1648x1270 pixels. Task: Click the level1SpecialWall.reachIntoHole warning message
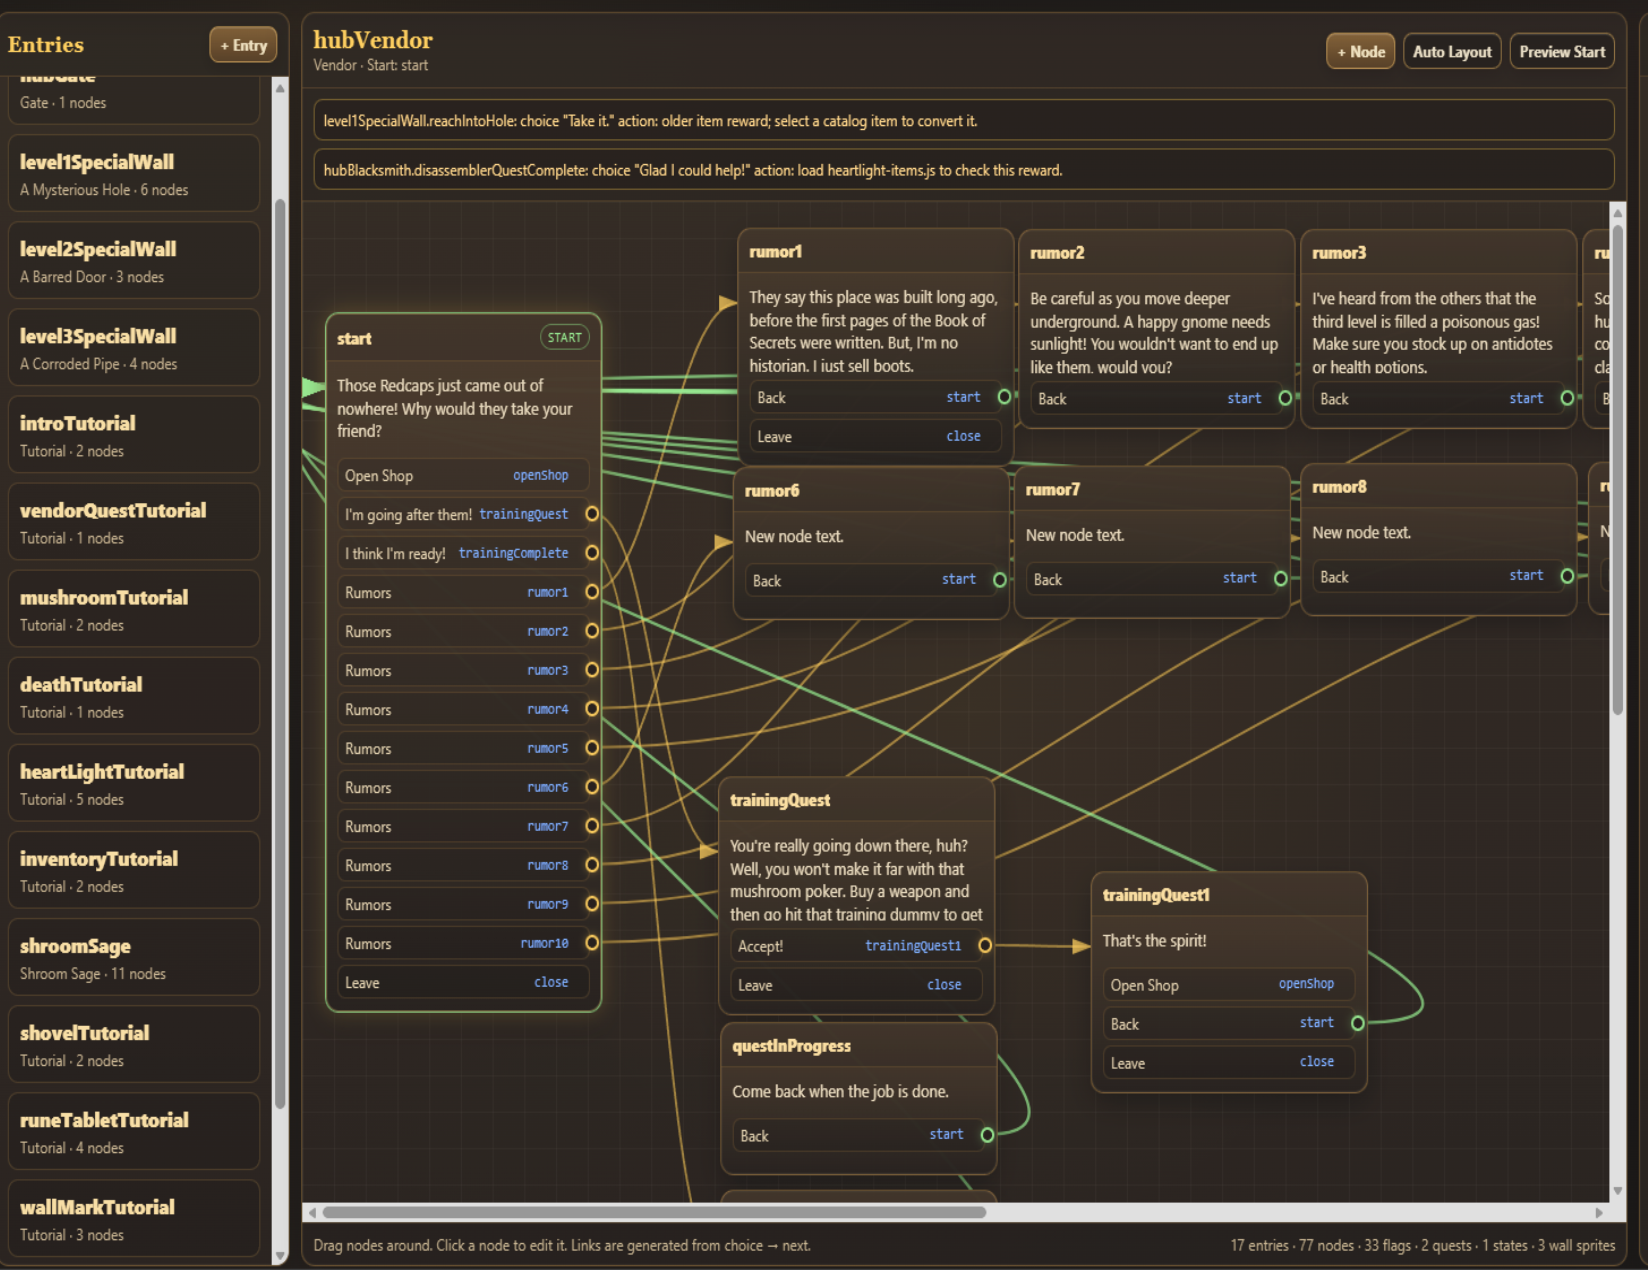tap(963, 121)
